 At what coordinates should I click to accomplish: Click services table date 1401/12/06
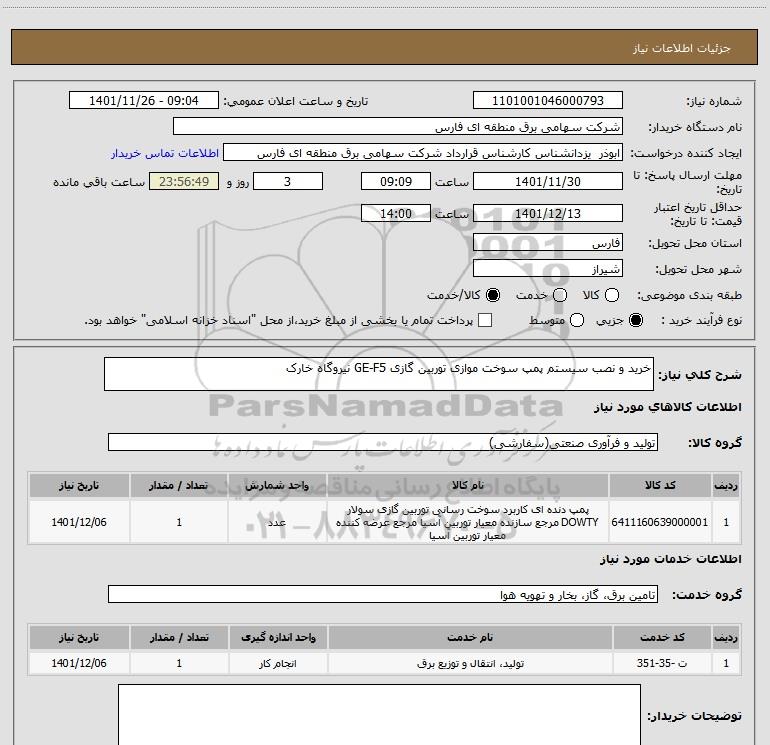point(79,663)
